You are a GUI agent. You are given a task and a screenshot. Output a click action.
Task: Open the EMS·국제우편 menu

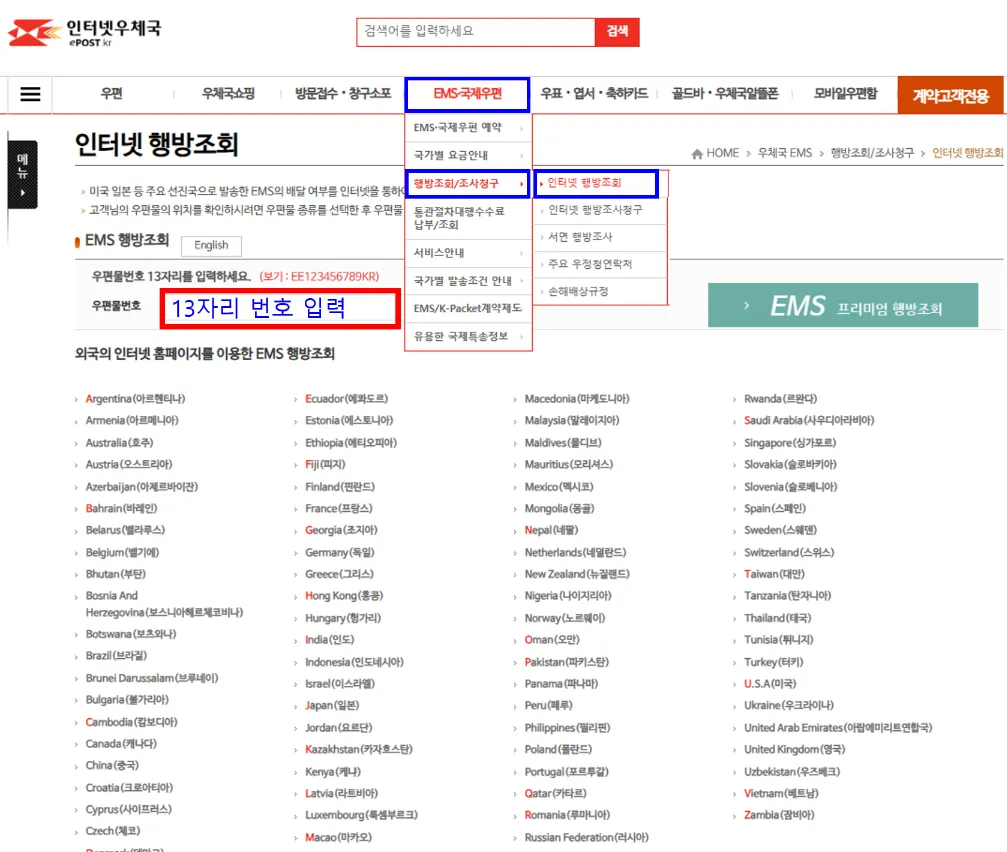tap(467, 94)
